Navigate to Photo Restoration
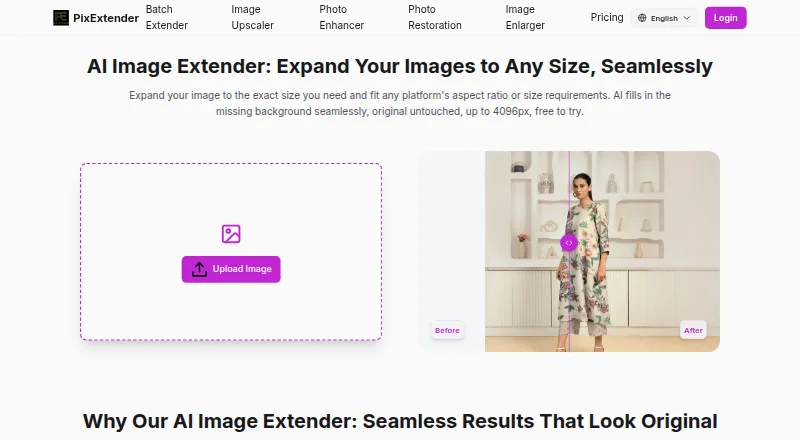The height and width of the screenshot is (440, 800). click(435, 17)
